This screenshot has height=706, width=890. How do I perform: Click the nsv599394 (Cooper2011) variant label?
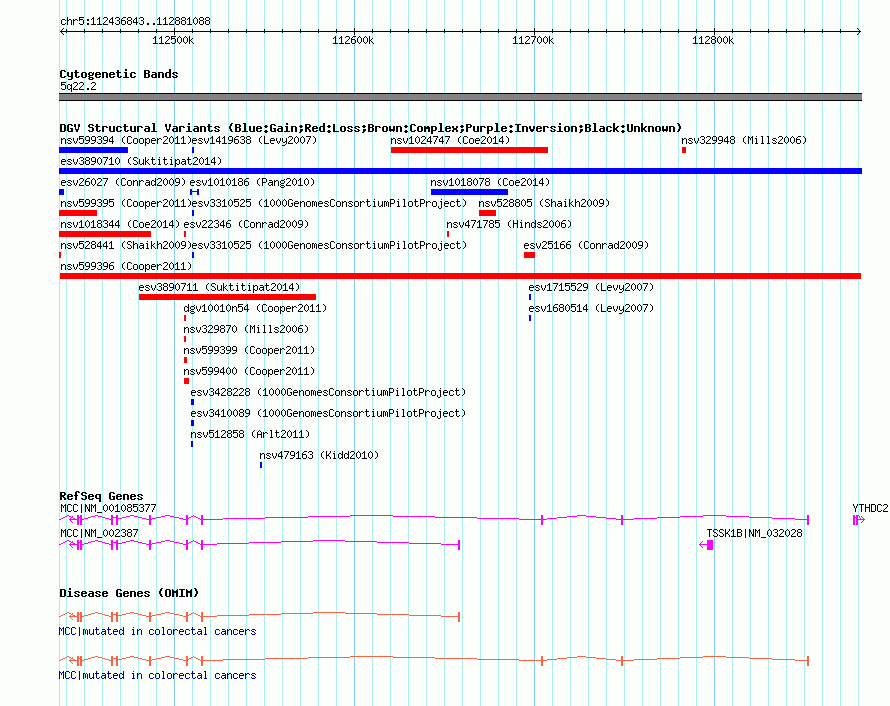[x=125, y=140]
